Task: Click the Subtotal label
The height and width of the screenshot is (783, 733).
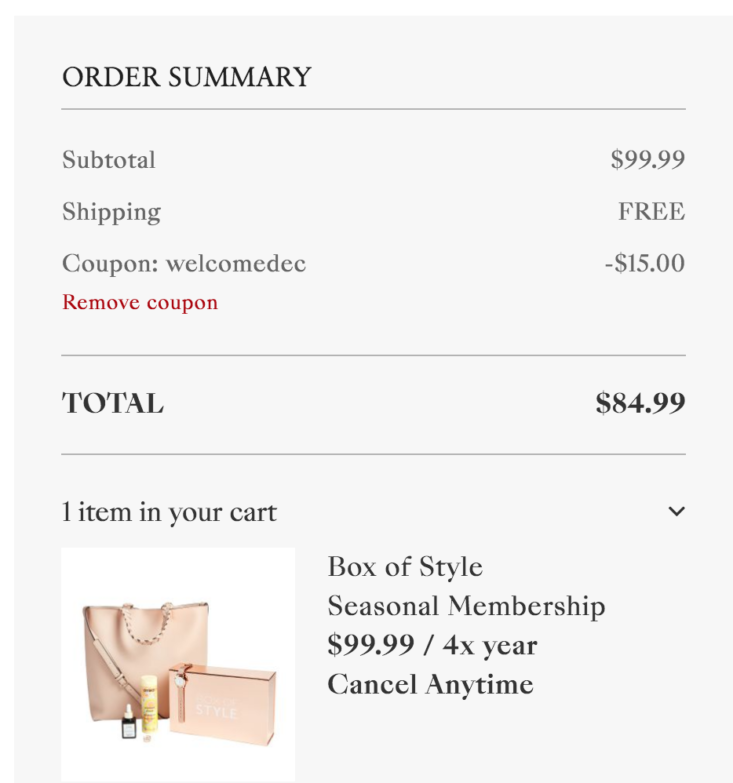Action: pyautogui.click(x=109, y=160)
